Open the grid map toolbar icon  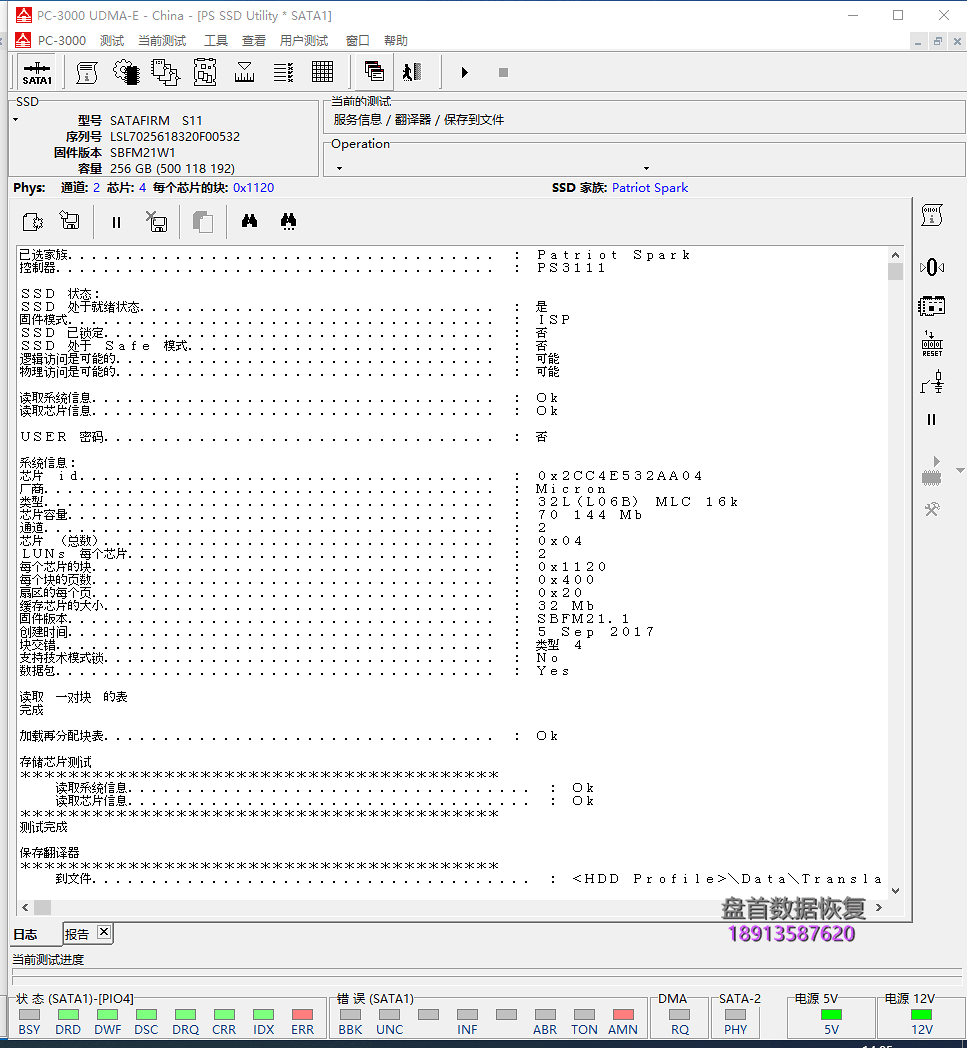pos(322,72)
